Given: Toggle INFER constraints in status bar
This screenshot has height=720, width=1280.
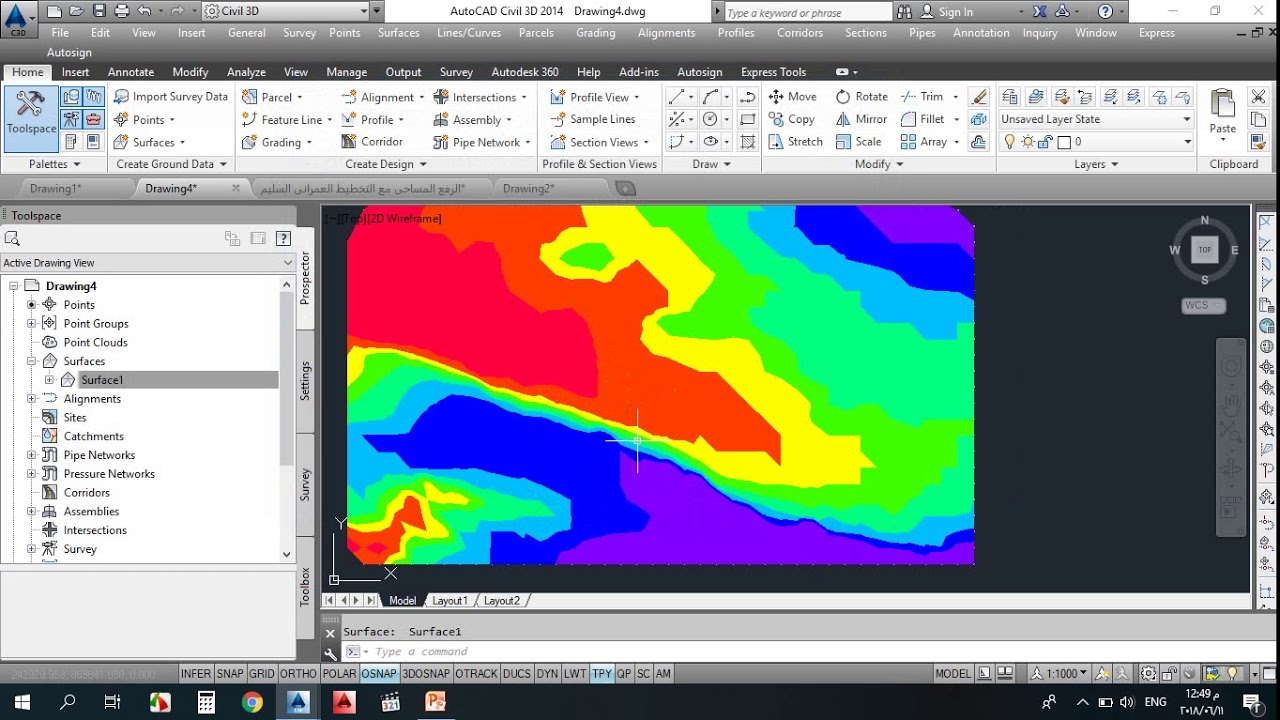Looking at the screenshot, I should (x=196, y=674).
